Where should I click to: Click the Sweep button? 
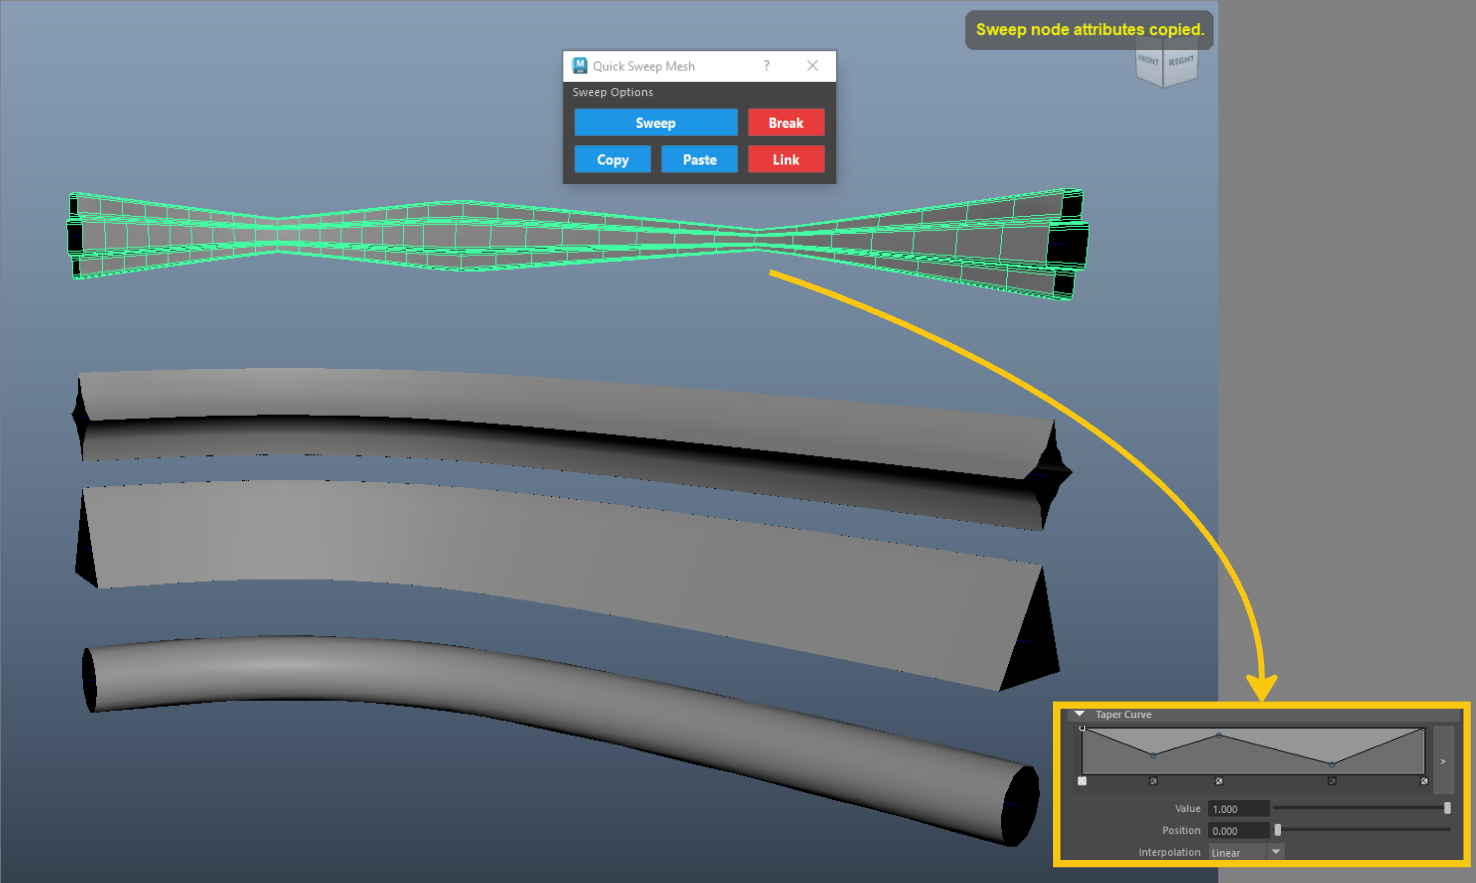(655, 123)
